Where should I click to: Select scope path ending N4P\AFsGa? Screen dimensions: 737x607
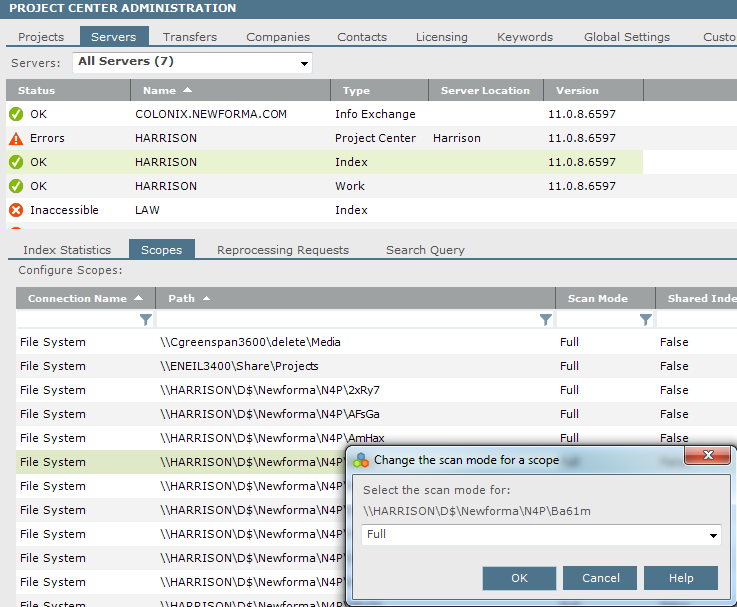click(x=270, y=414)
